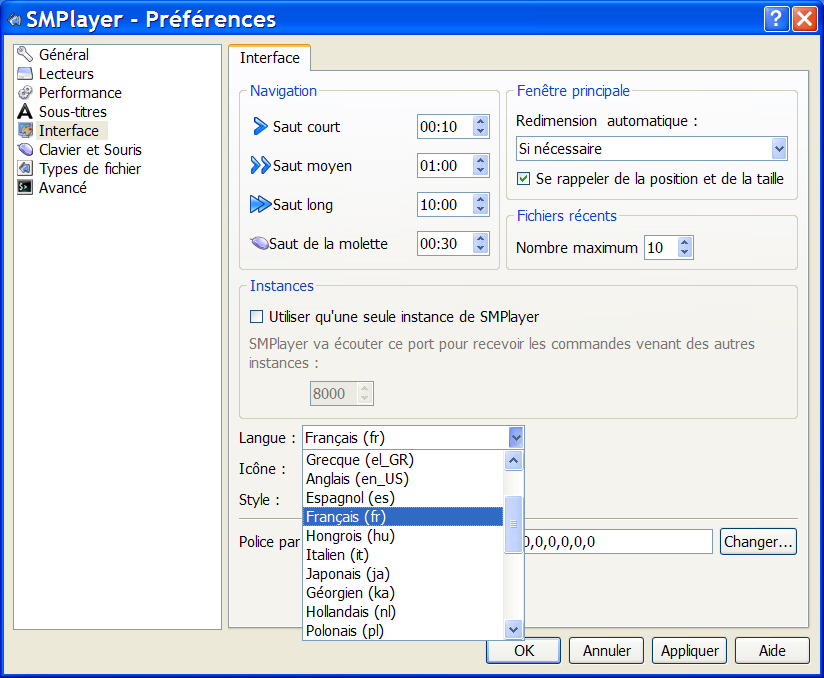Open the Sous-titres preferences section

(x=73, y=111)
